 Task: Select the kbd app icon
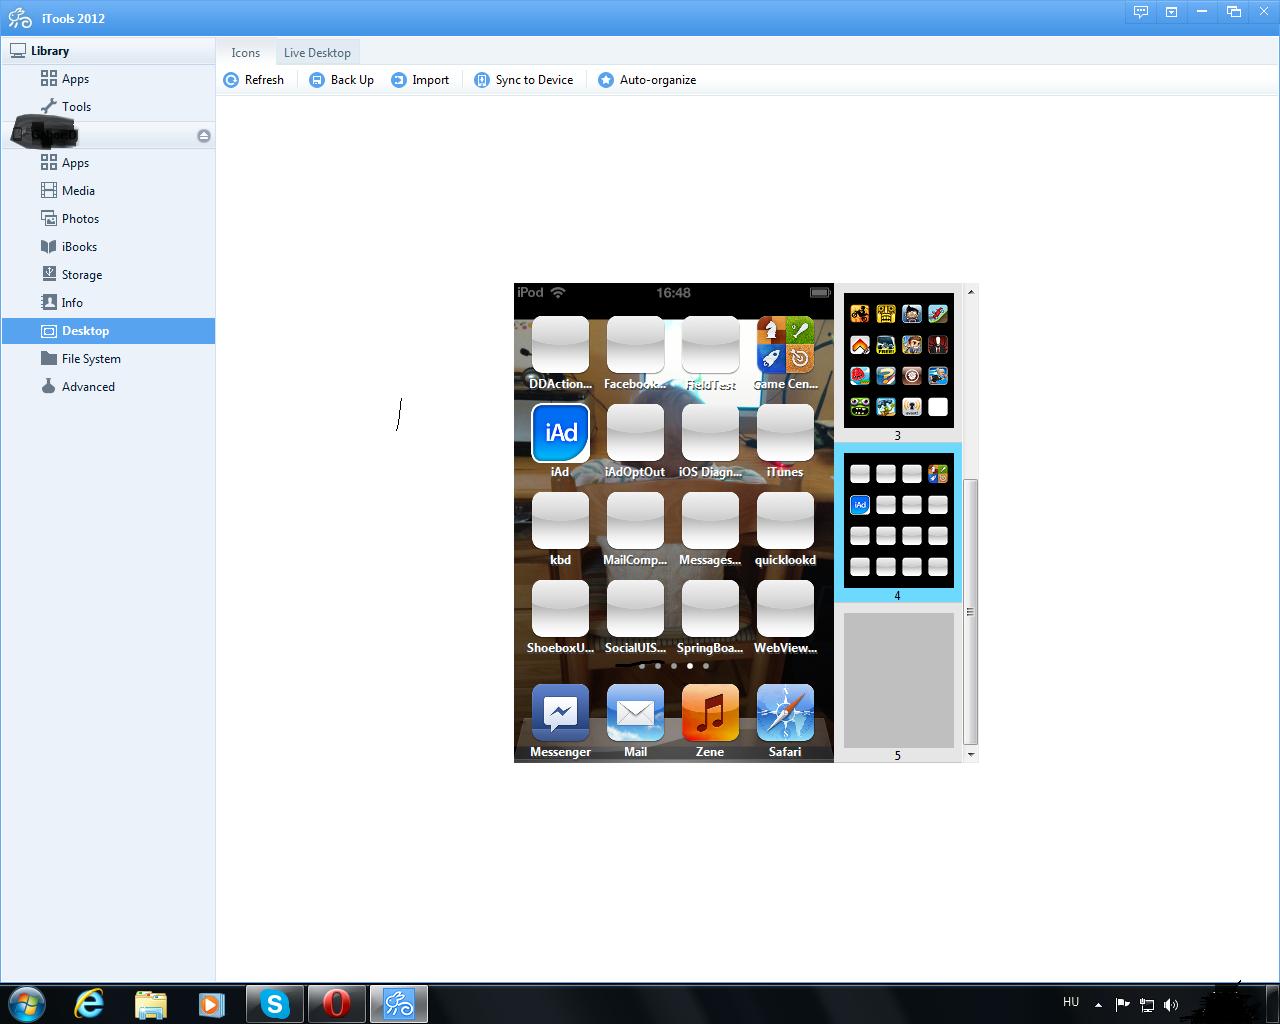pos(560,521)
